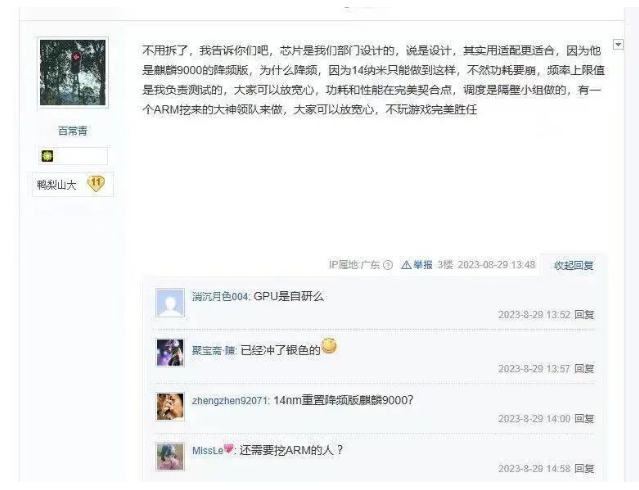This screenshot has height=490, width=639.
Task: Click the smiley emoji in comment
Action: [329, 346]
